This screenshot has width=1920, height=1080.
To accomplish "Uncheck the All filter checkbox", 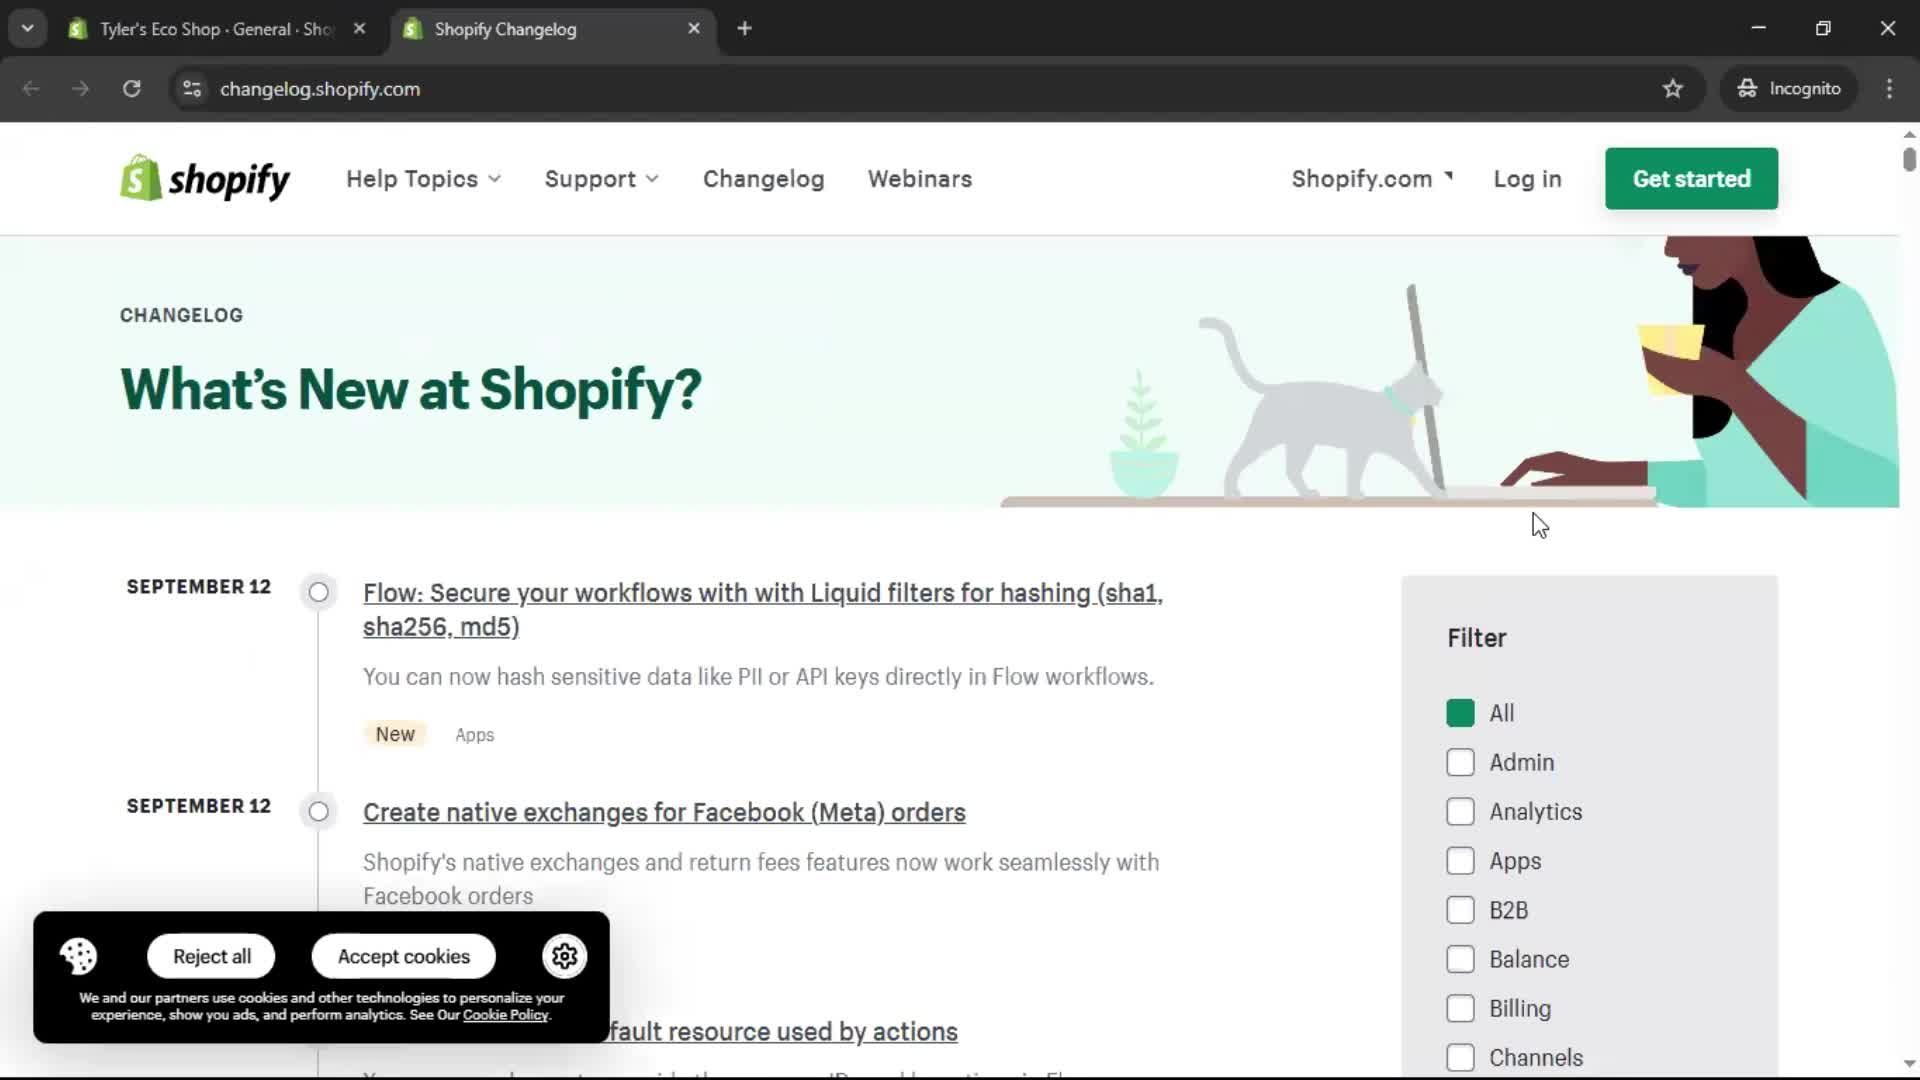I will [x=1460, y=714].
